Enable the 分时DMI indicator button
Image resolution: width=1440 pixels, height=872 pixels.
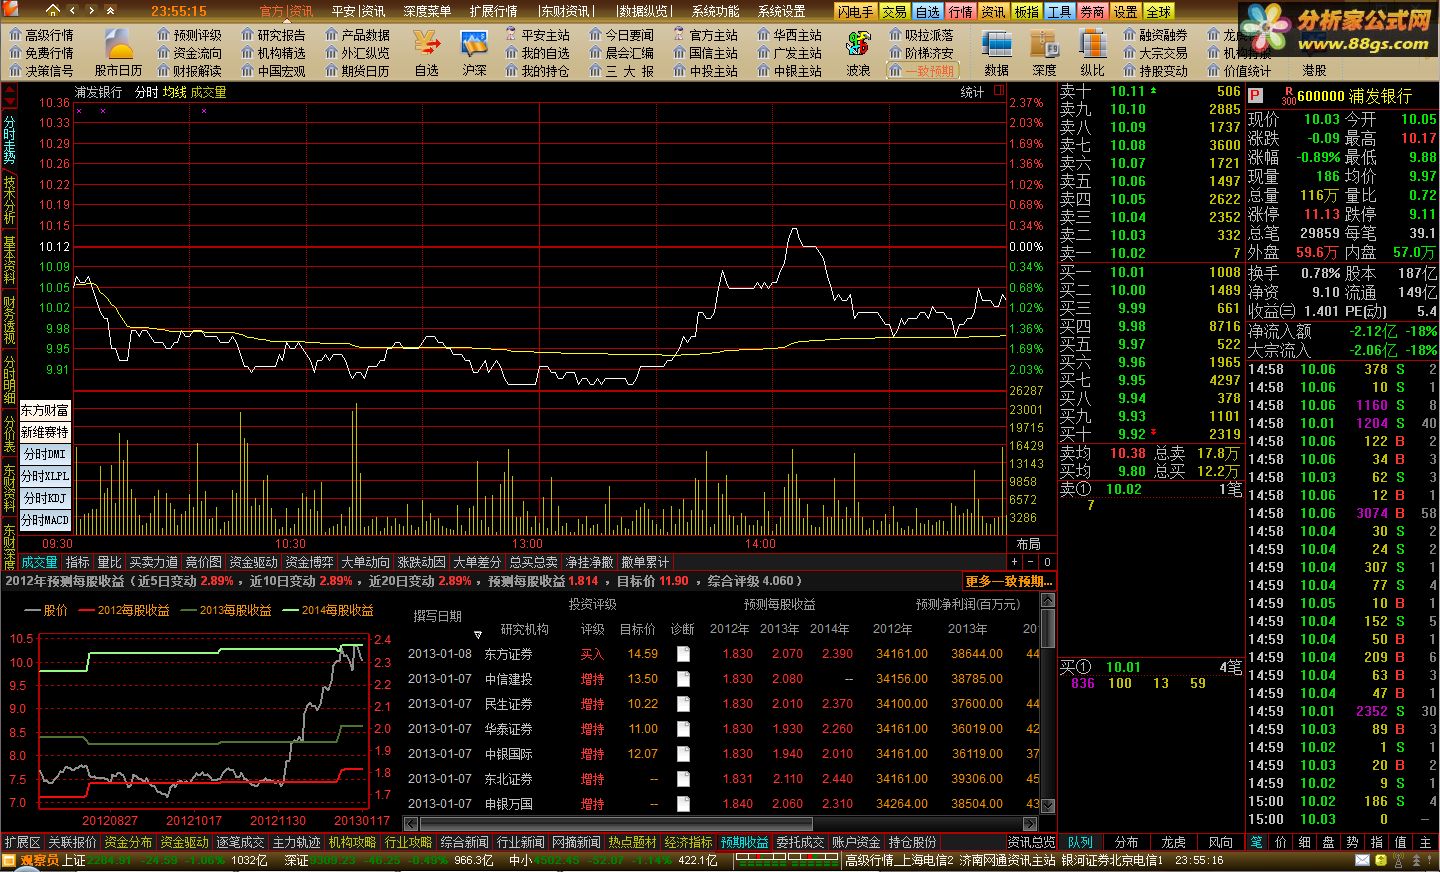point(45,454)
